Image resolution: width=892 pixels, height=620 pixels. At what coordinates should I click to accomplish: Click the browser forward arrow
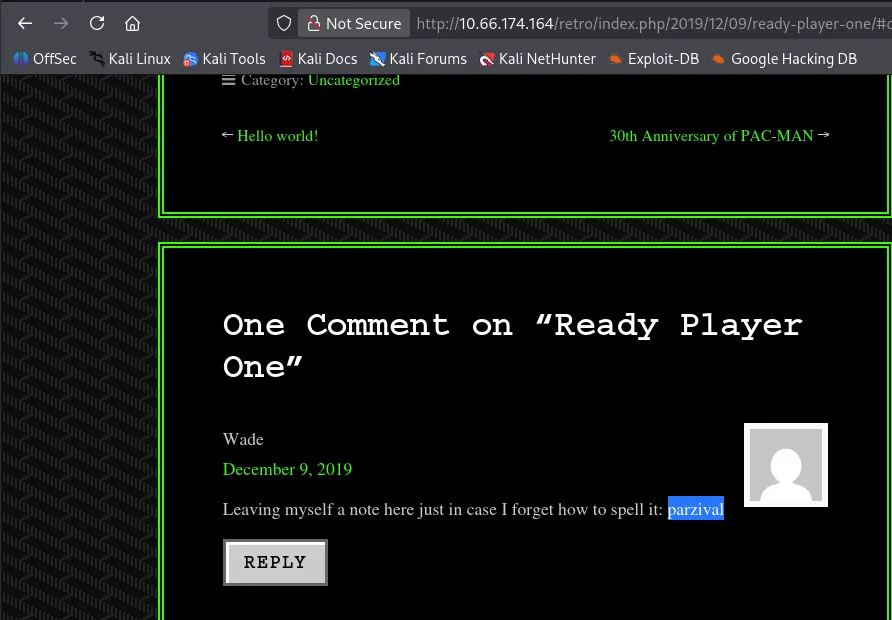tap(61, 23)
